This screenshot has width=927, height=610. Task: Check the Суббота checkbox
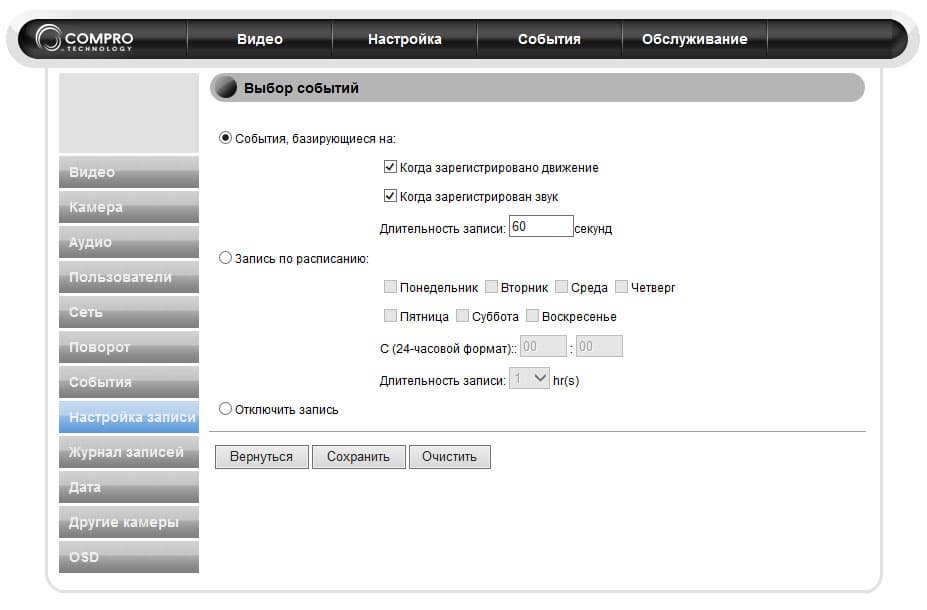point(462,316)
